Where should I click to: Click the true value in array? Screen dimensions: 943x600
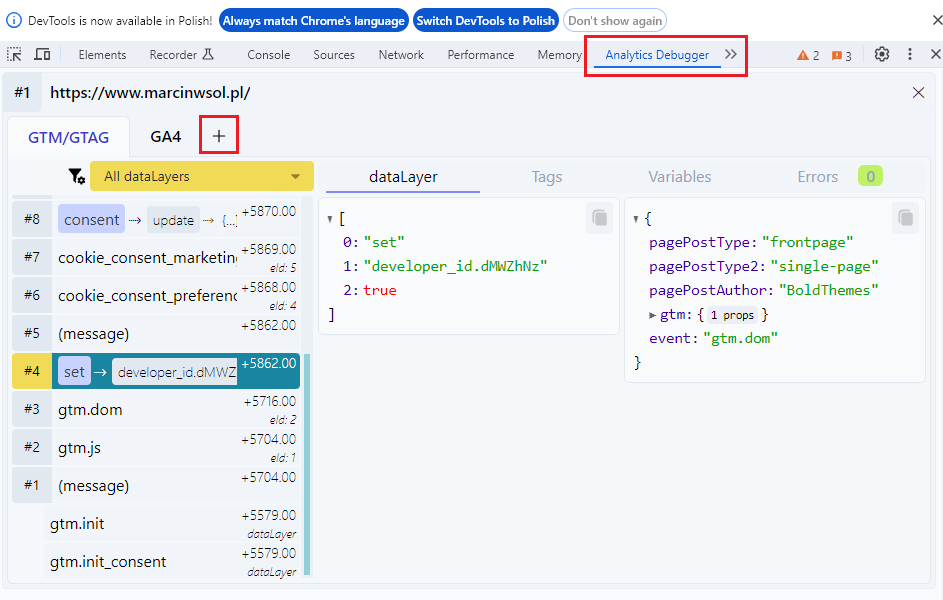379,290
